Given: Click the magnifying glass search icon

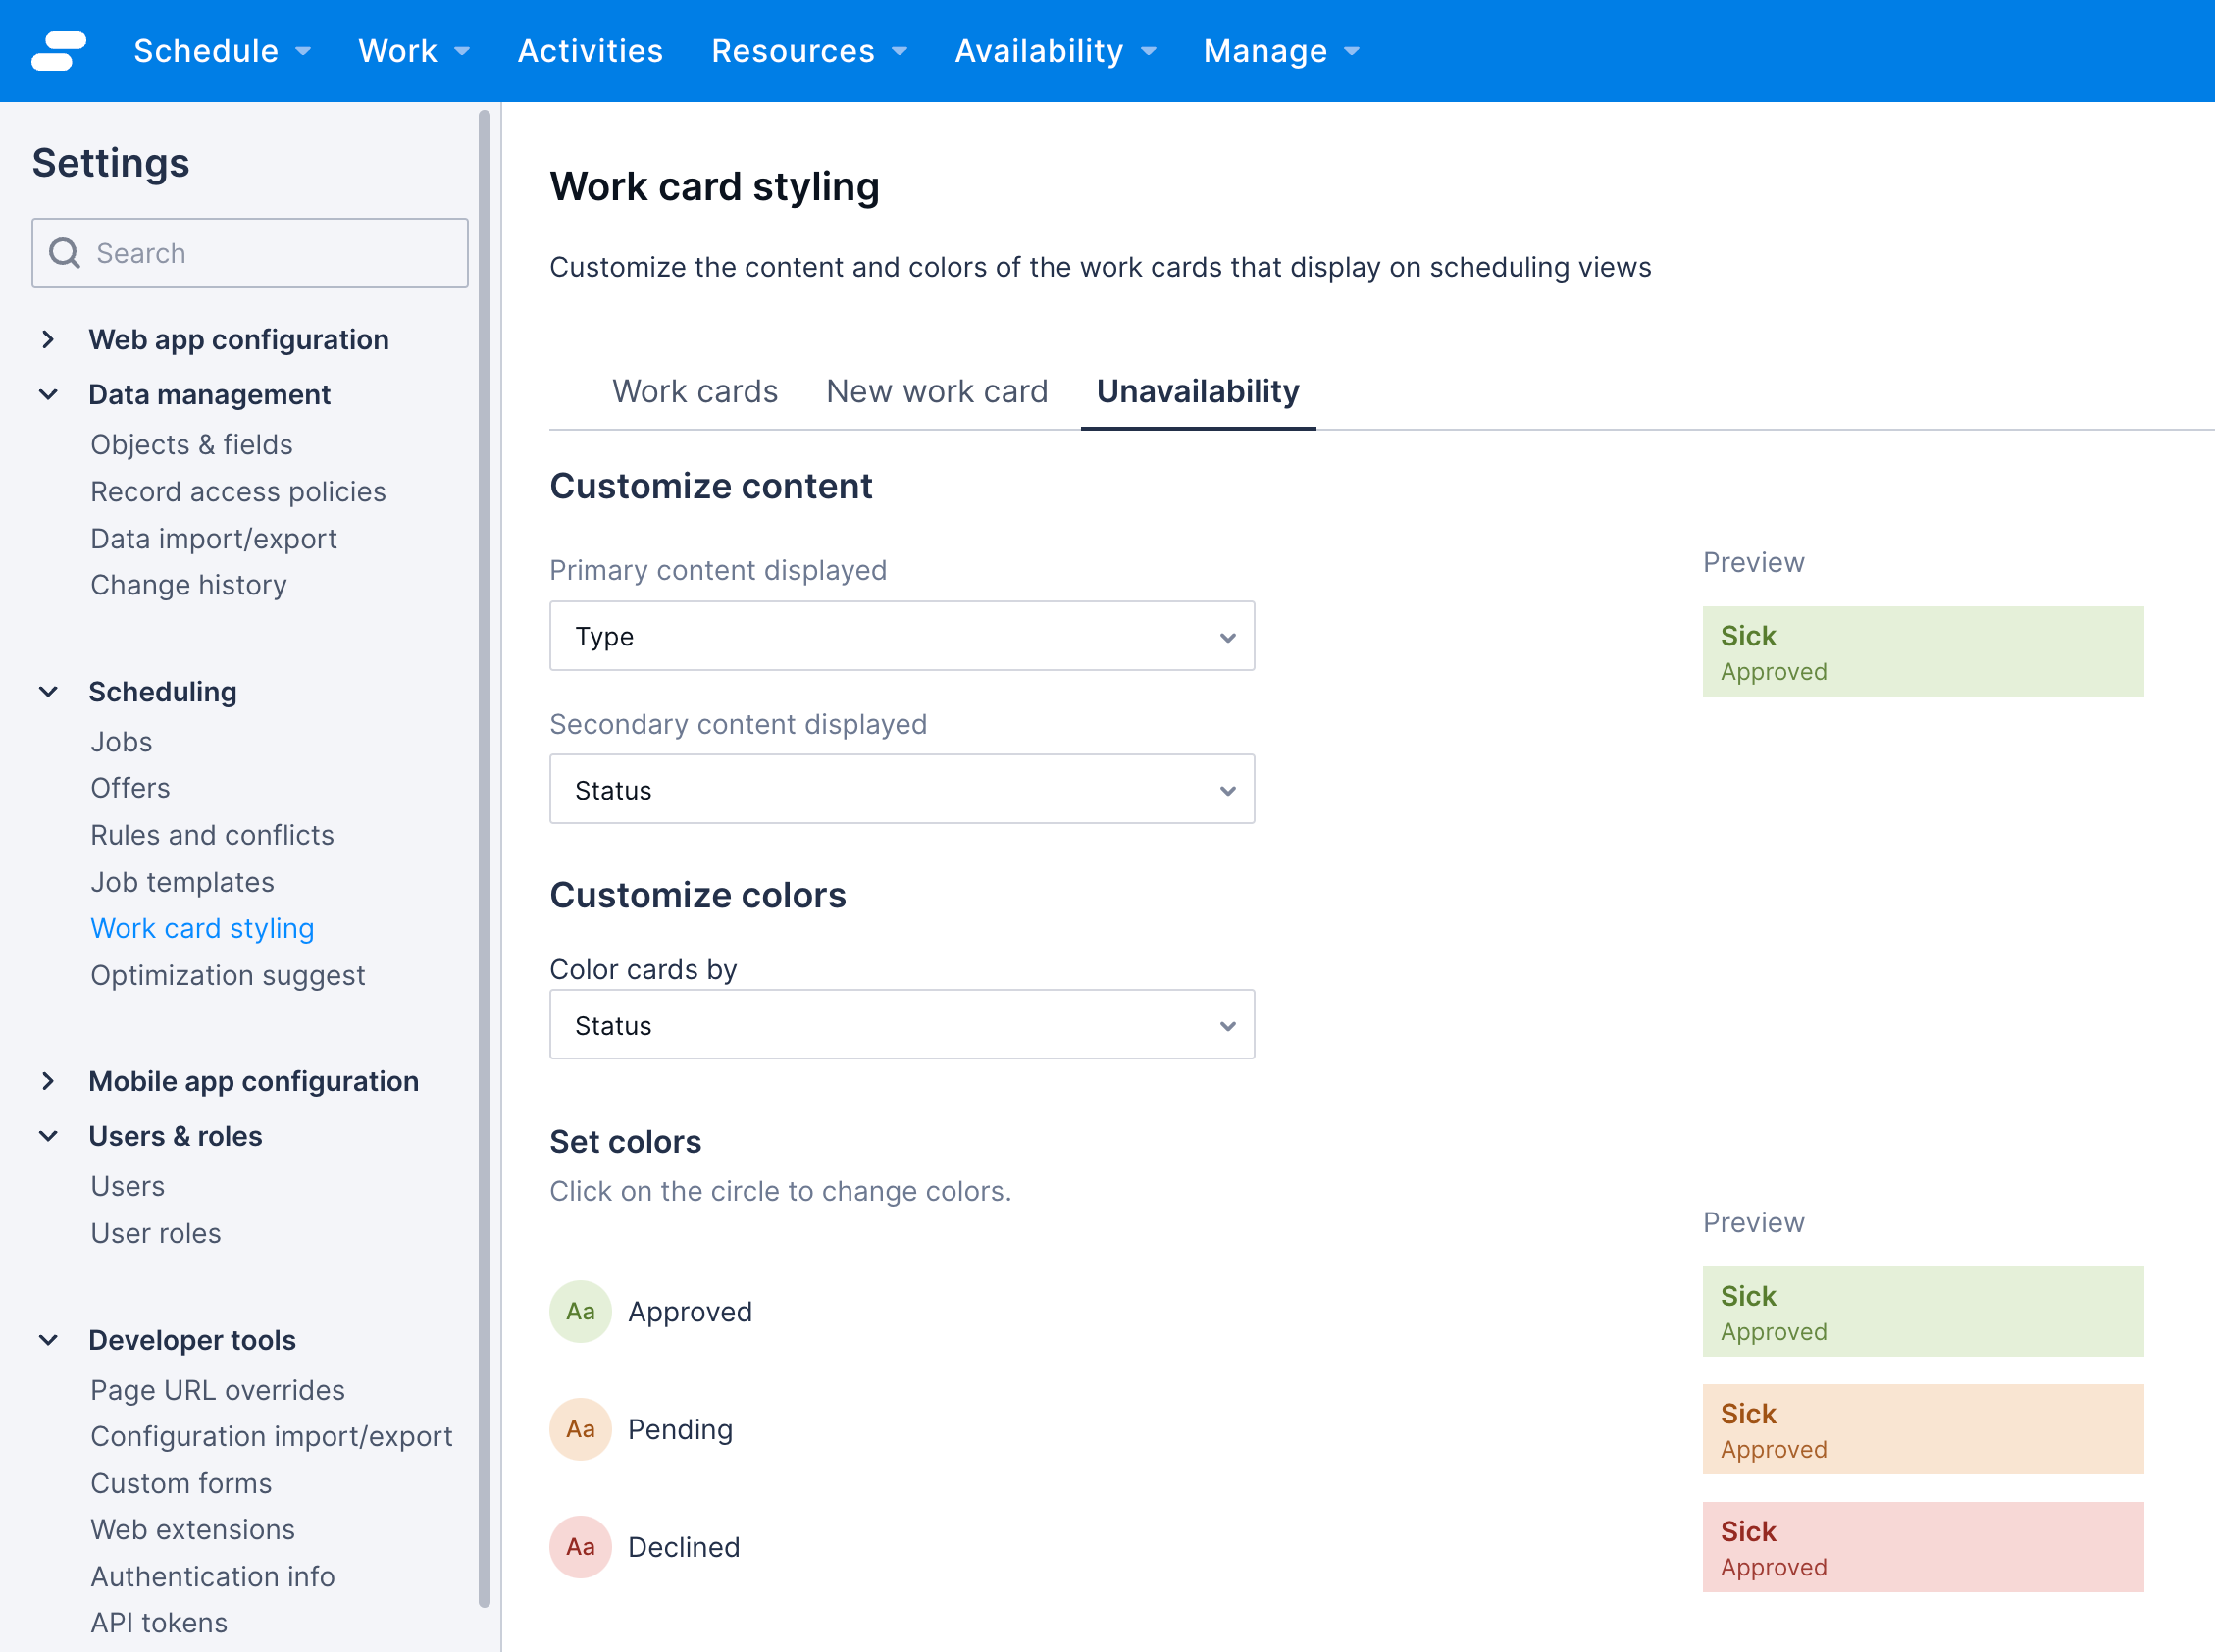Looking at the screenshot, I should (65, 252).
